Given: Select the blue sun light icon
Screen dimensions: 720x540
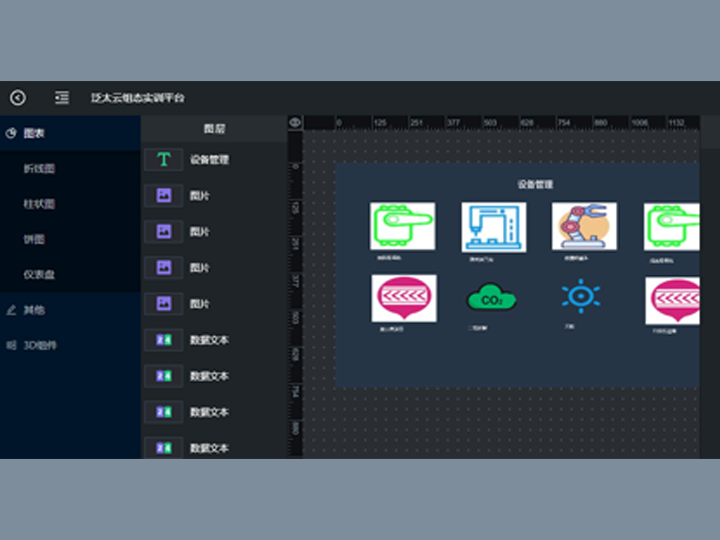Looking at the screenshot, I should 580,297.
